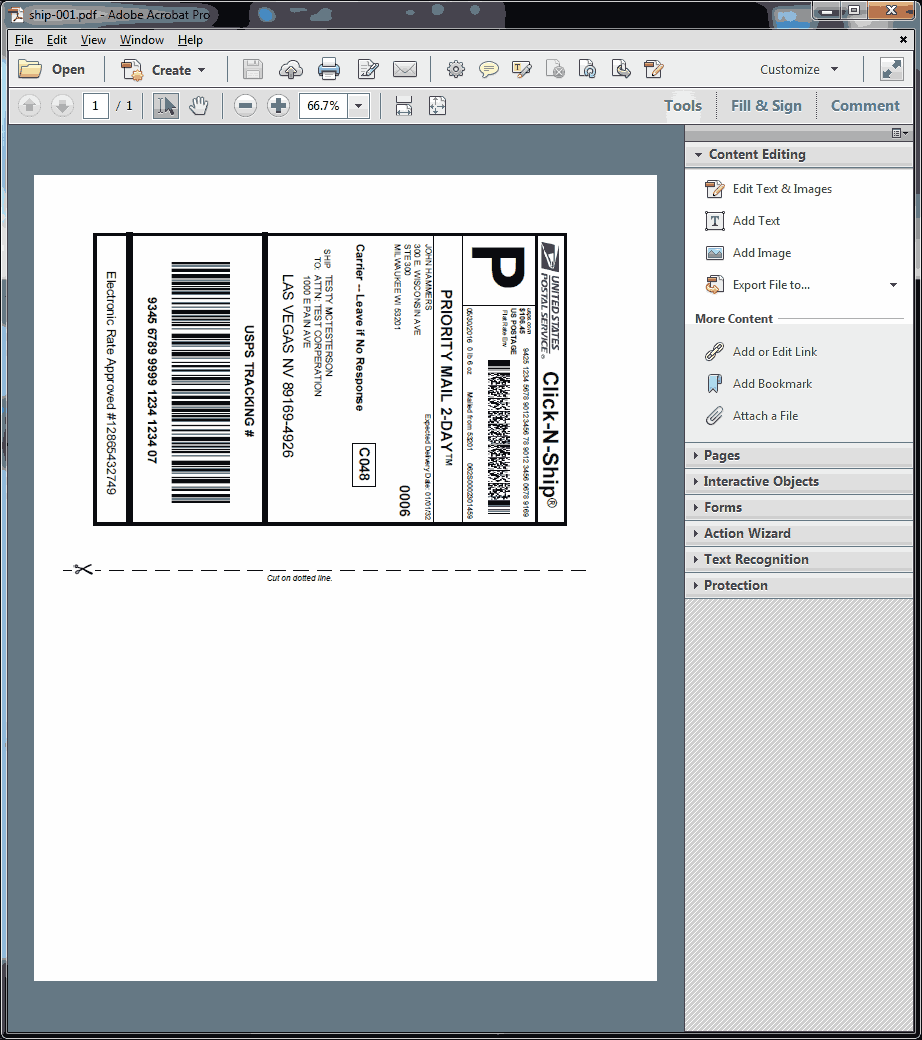The image size is (922, 1040).
Task: Click Add Bookmark
Action: [758, 383]
